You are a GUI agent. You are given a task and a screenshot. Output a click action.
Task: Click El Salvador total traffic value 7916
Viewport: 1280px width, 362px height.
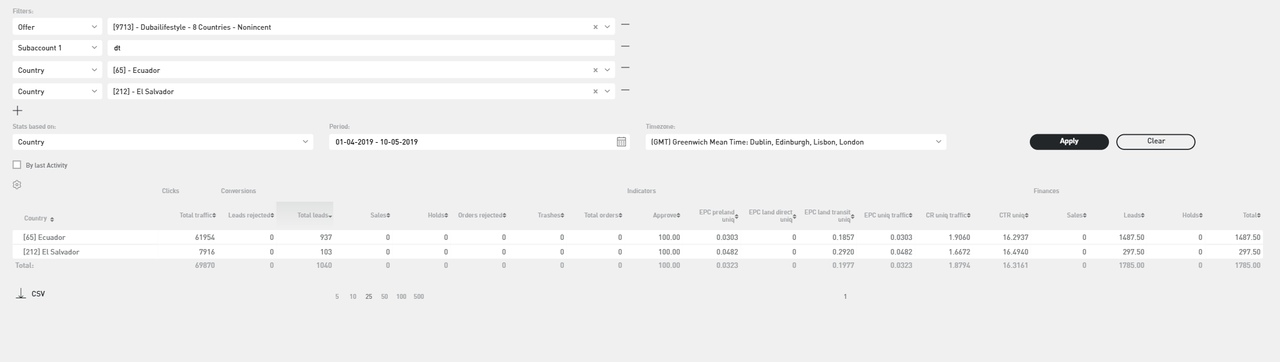tap(207, 252)
